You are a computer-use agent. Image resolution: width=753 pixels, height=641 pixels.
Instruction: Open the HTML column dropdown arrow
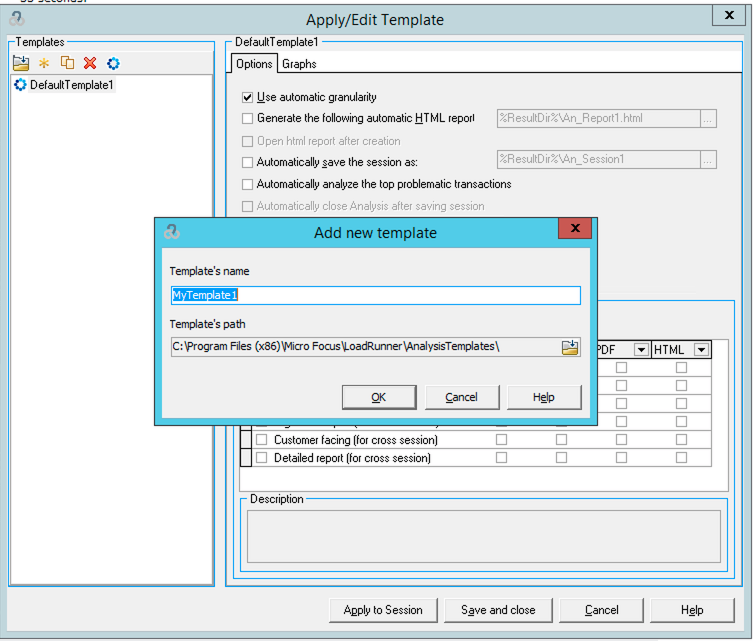[700, 349]
